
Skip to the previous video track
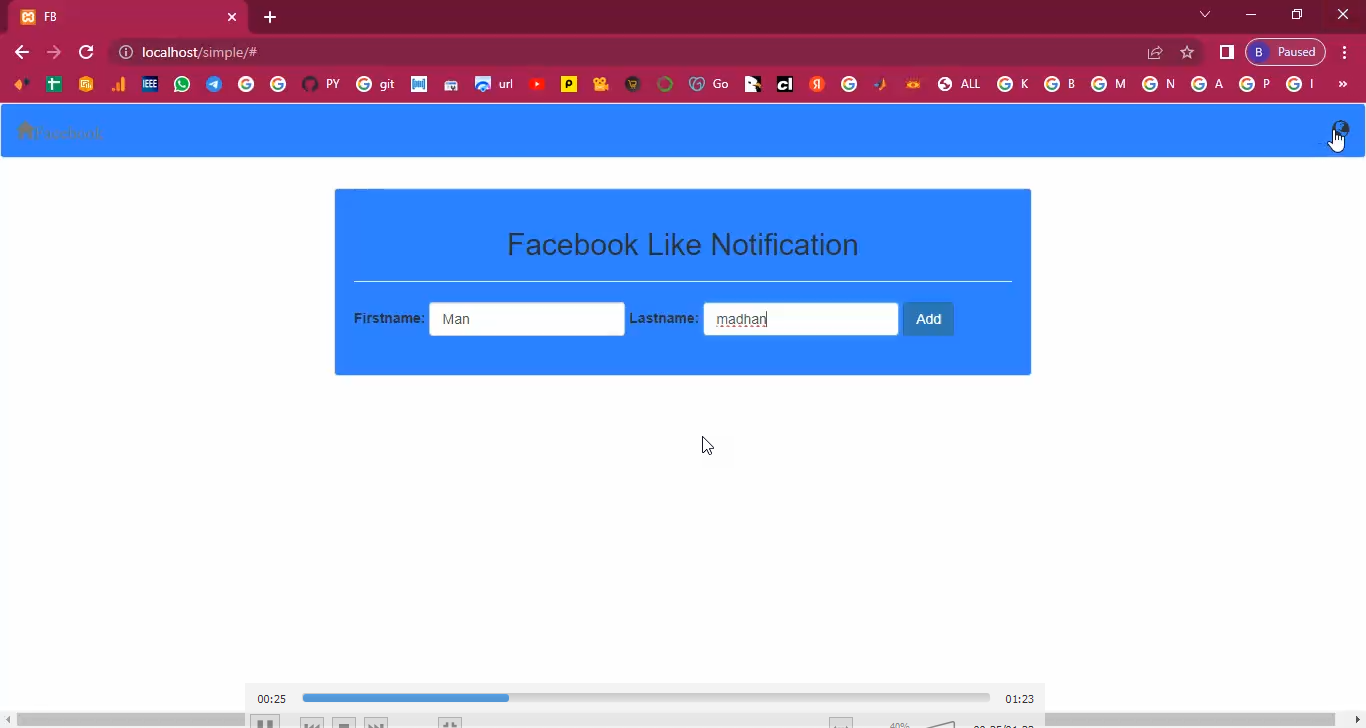click(x=312, y=723)
